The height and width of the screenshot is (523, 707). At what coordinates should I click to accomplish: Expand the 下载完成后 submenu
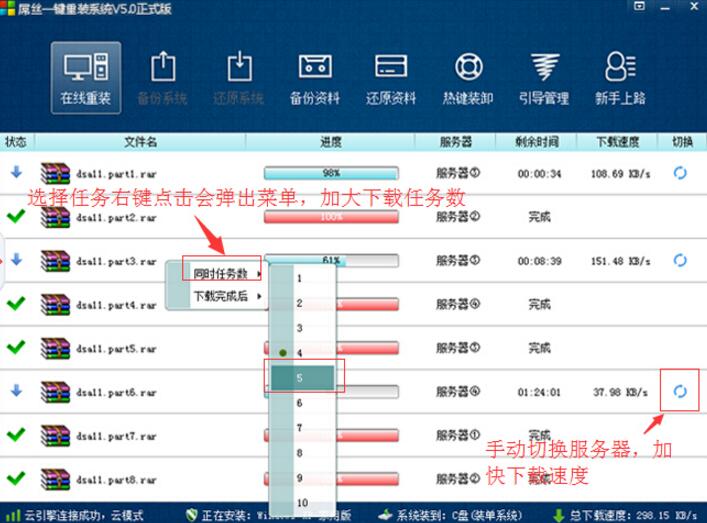point(221,296)
